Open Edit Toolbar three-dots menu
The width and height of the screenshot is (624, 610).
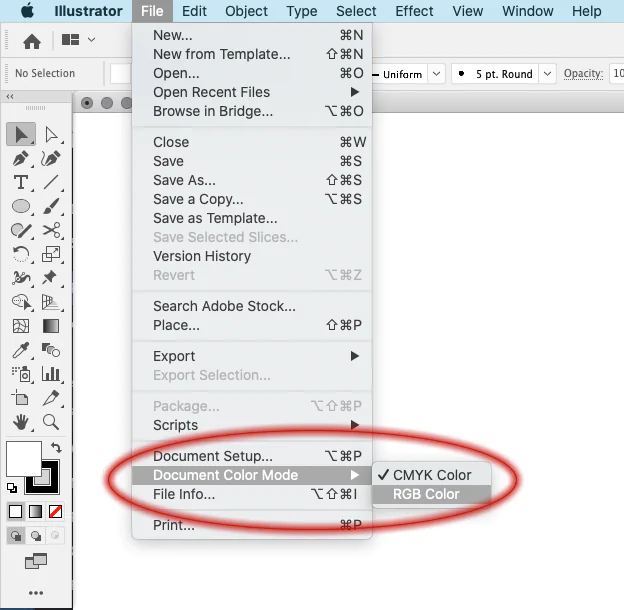click(x=36, y=593)
